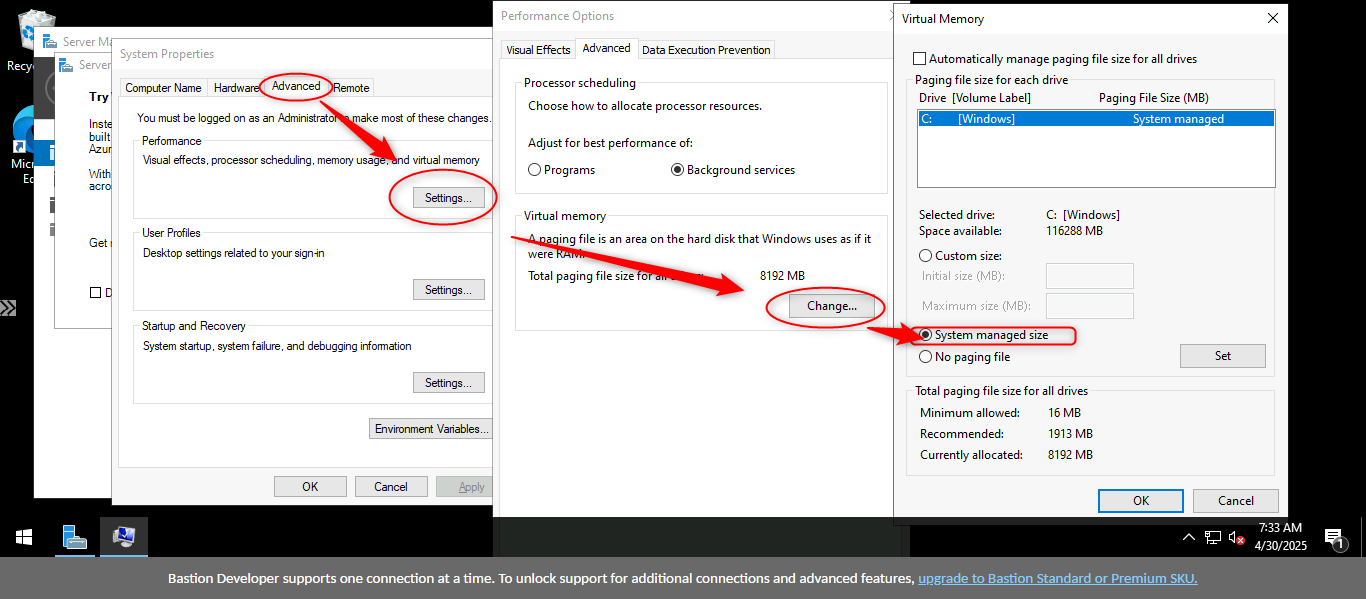Click OK in System Properties
The width and height of the screenshot is (1366, 599).
coord(310,487)
